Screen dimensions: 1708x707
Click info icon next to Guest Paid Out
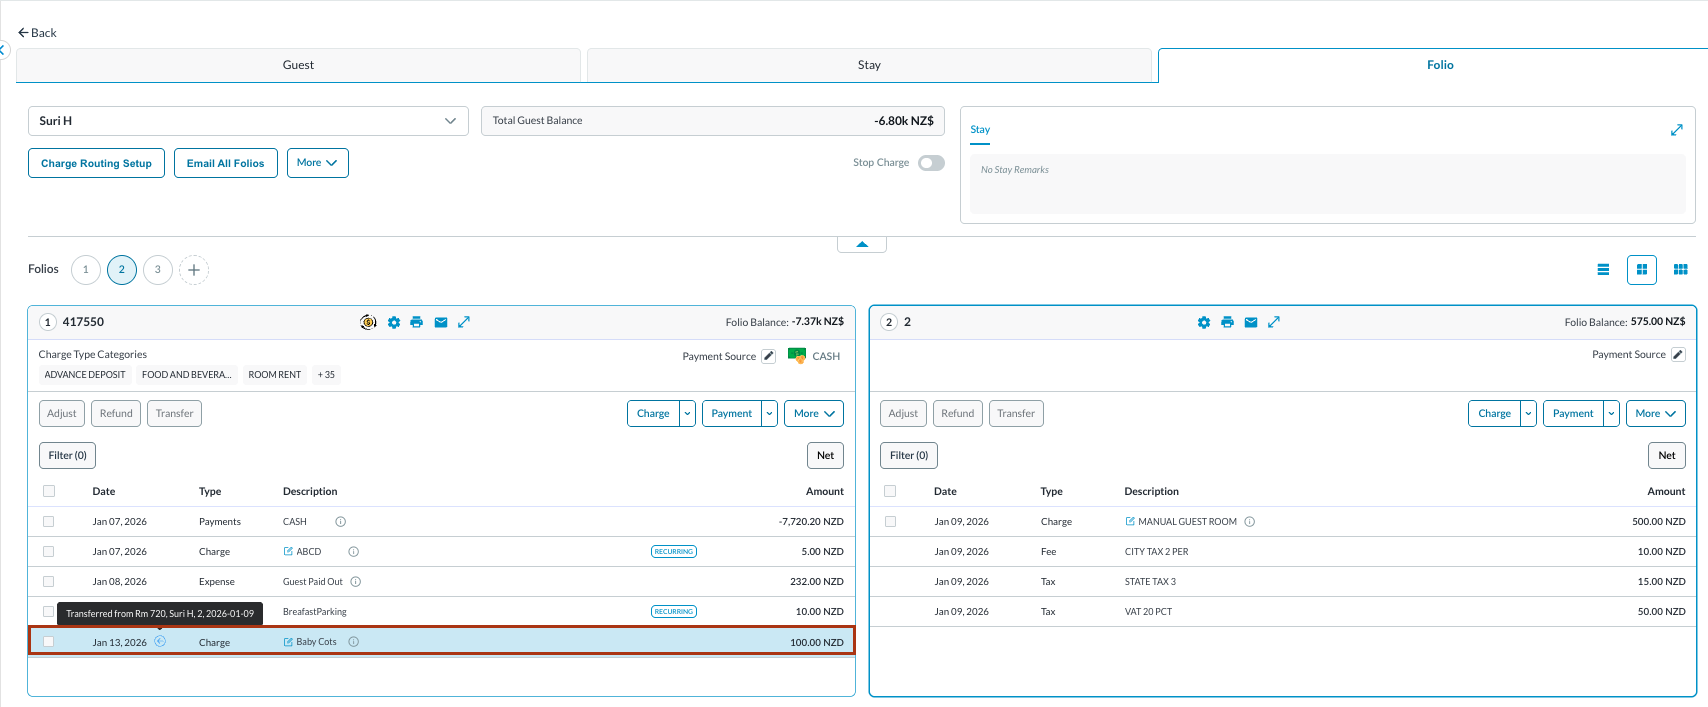(356, 582)
